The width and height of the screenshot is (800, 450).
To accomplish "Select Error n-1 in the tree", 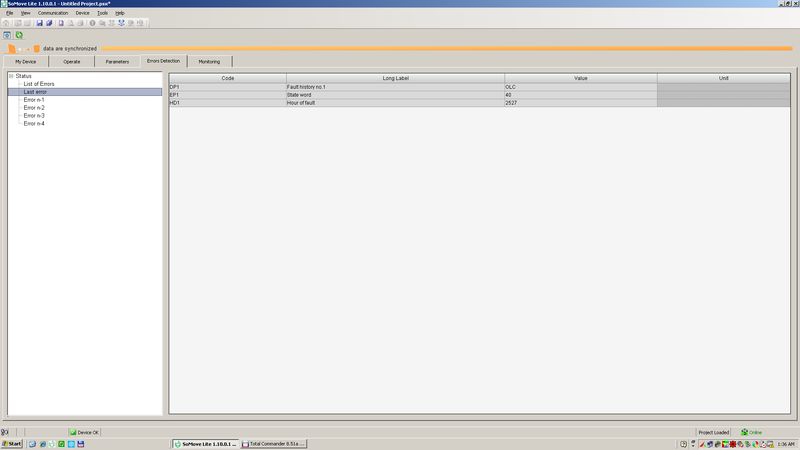I will (x=34, y=100).
